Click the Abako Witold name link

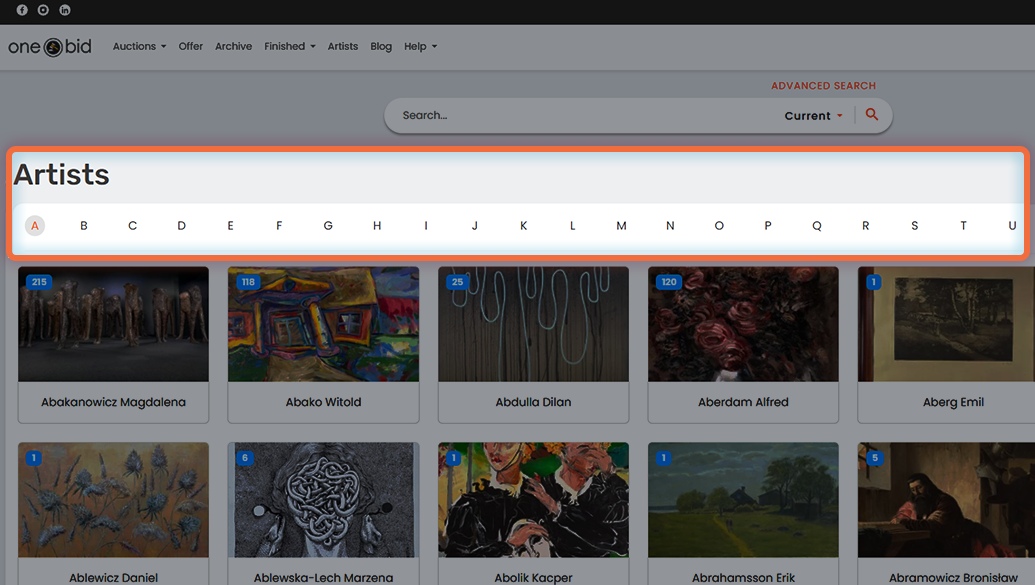tap(323, 402)
